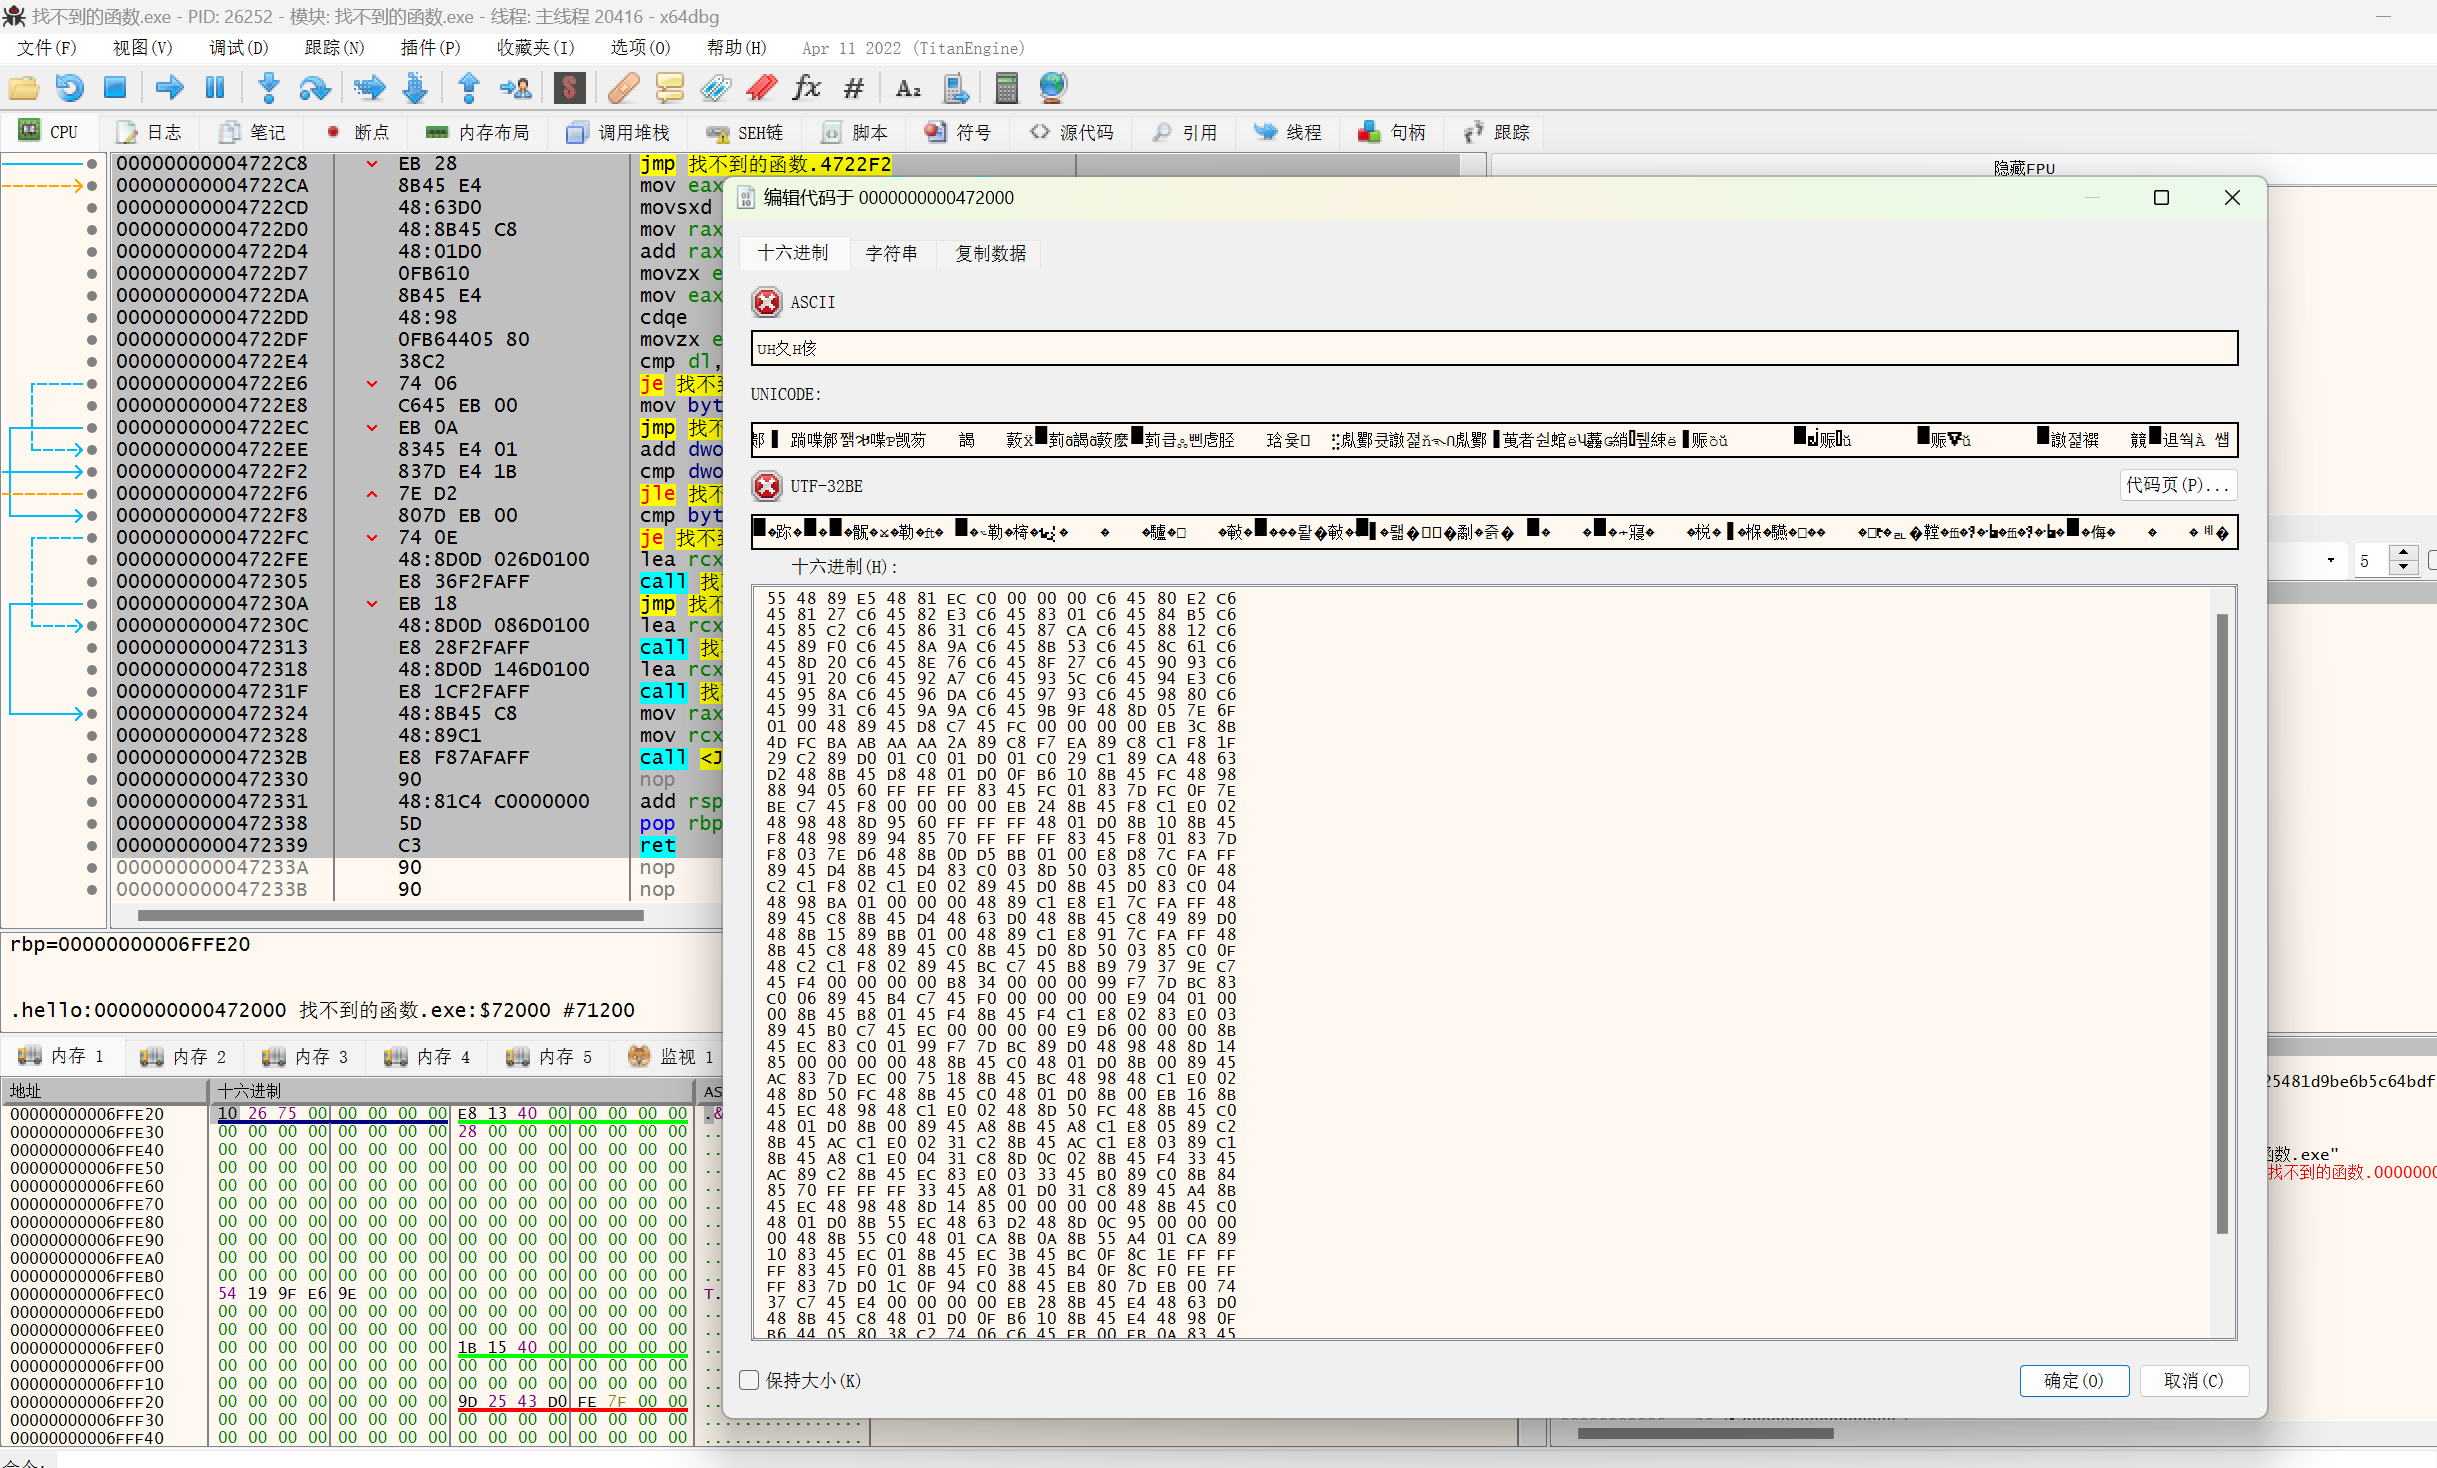Screen dimensions: 2437x1468
Task: Click the fx functions toolbar icon
Action: point(806,88)
